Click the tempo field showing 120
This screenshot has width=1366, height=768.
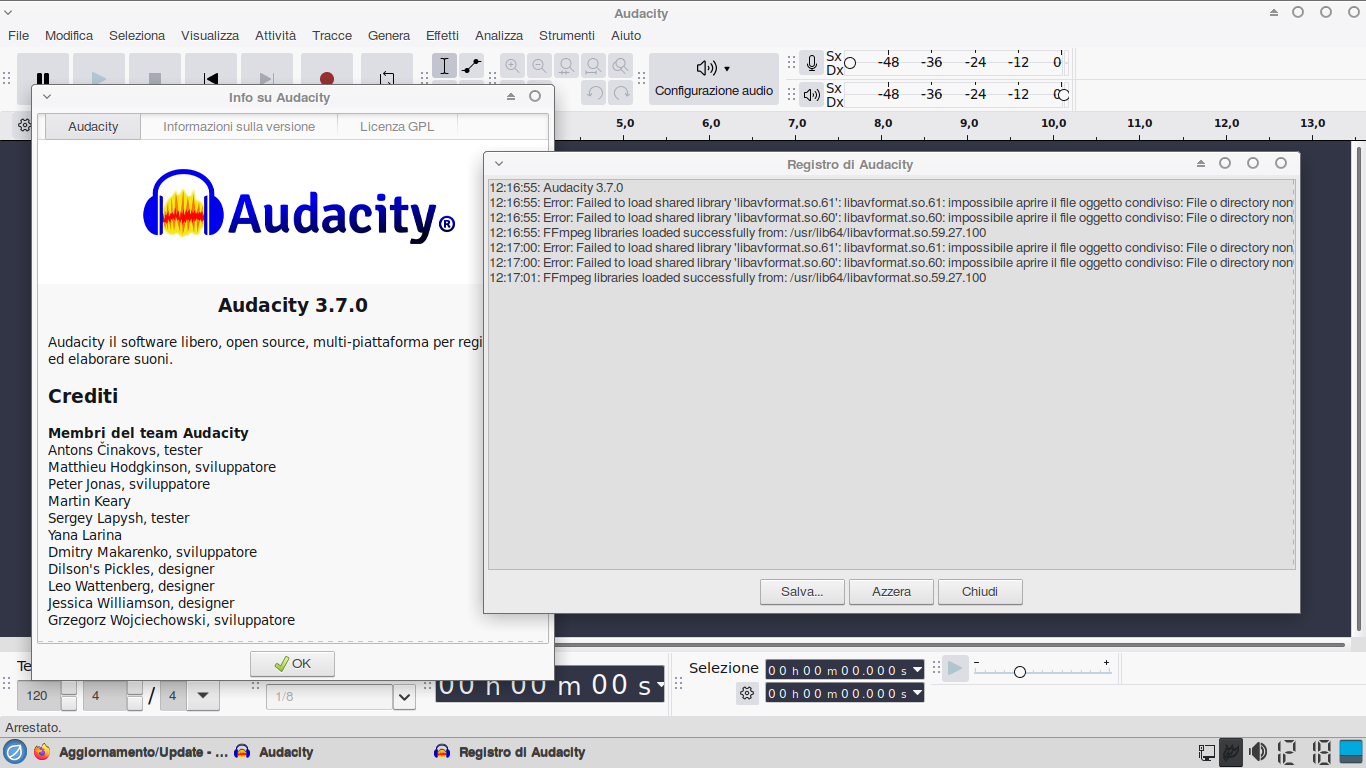(x=39, y=696)
